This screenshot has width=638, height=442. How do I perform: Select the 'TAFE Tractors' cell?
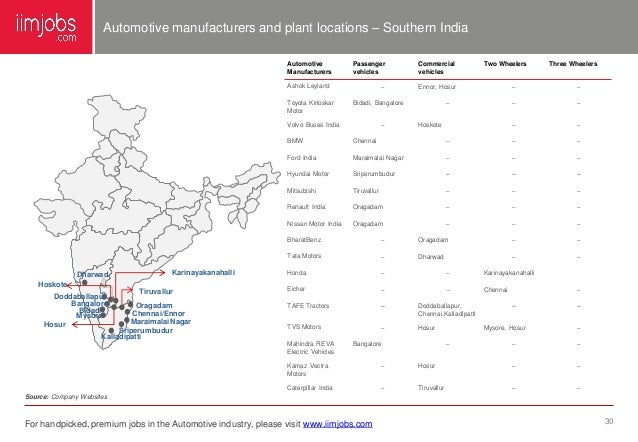tap(308, 306)
